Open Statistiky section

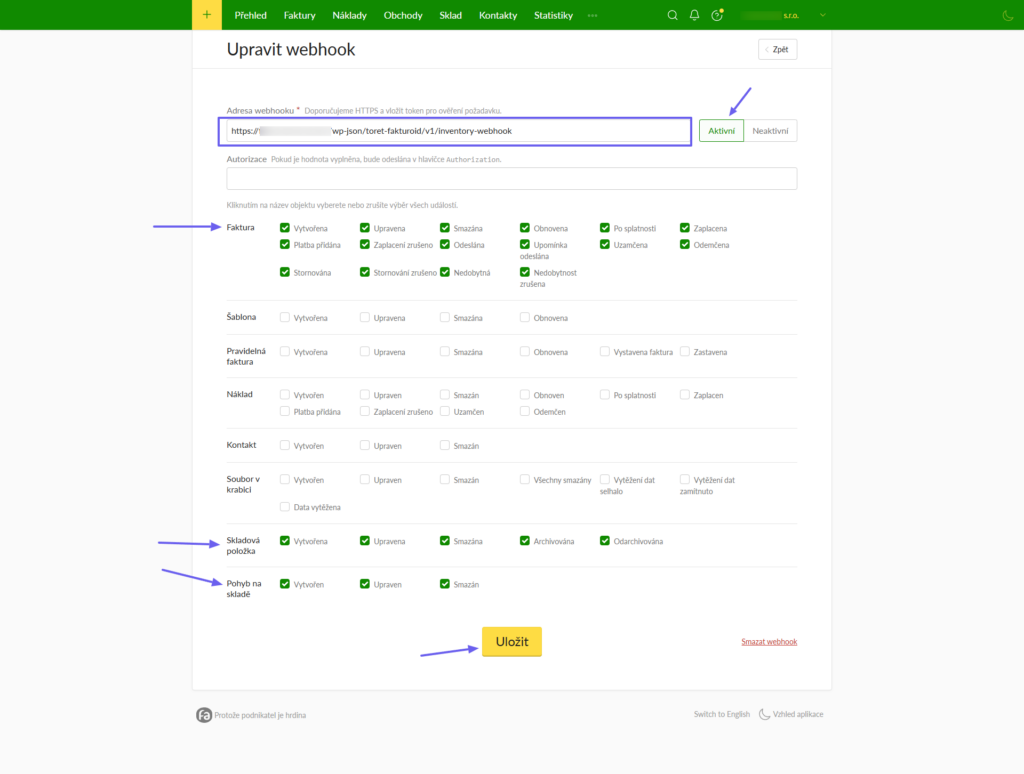pyautogui.click(x=553, y=15)
